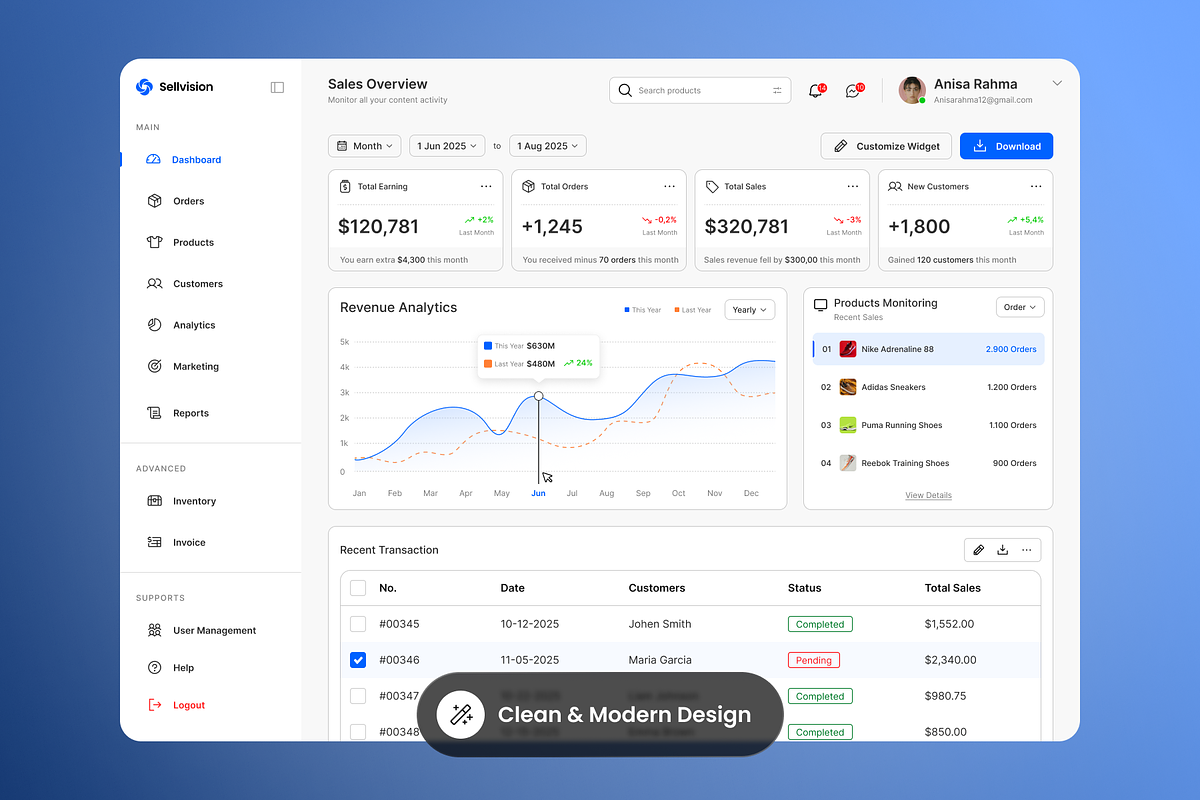Click the Total Orders box icon

tap(528, 187)
